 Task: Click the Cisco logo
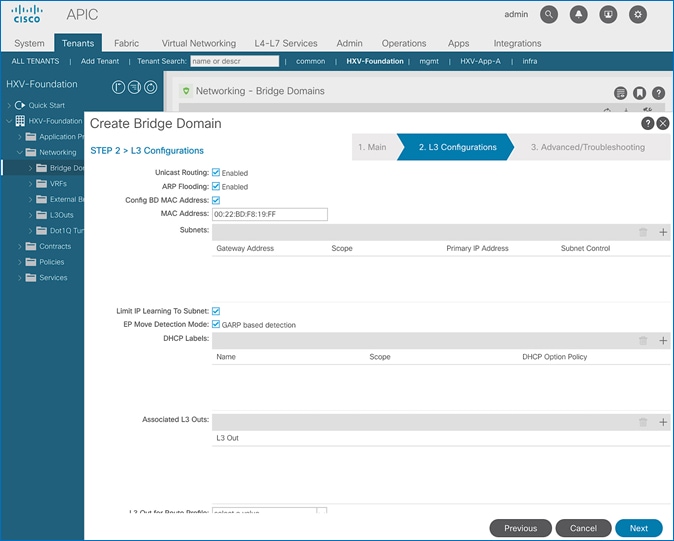[27, 14]
